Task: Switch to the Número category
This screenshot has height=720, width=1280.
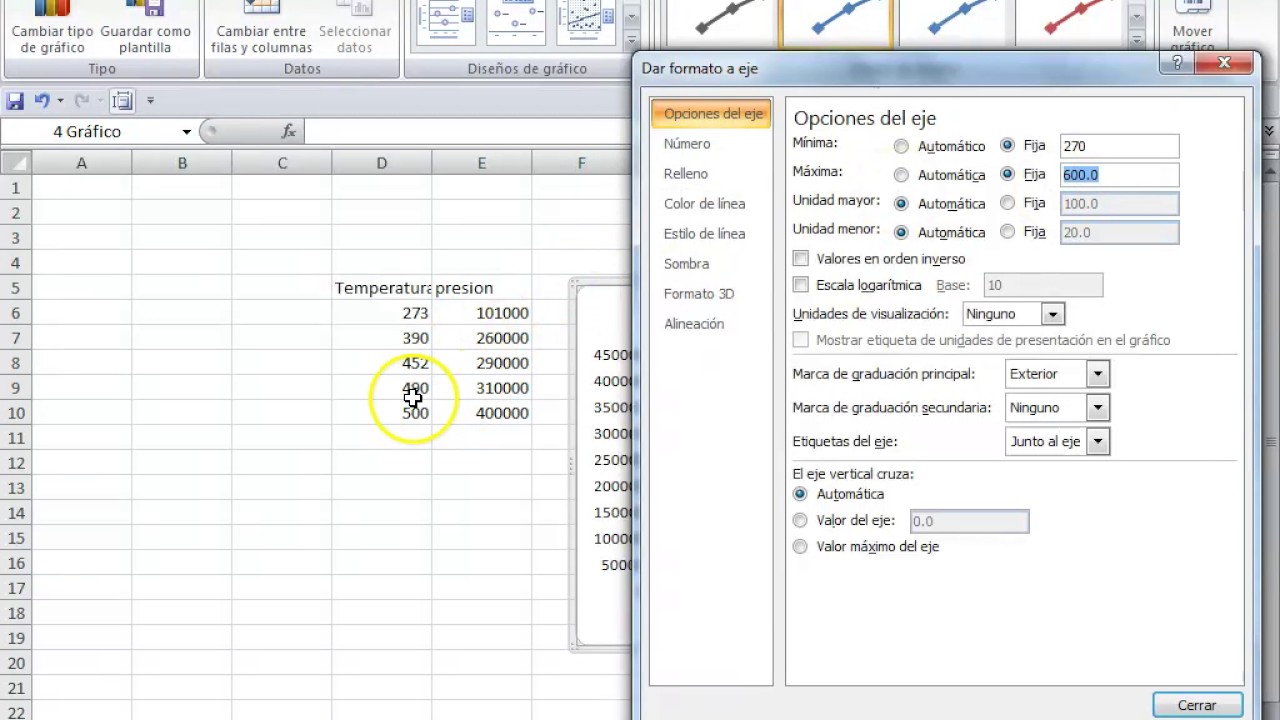Action: point(687,144)
